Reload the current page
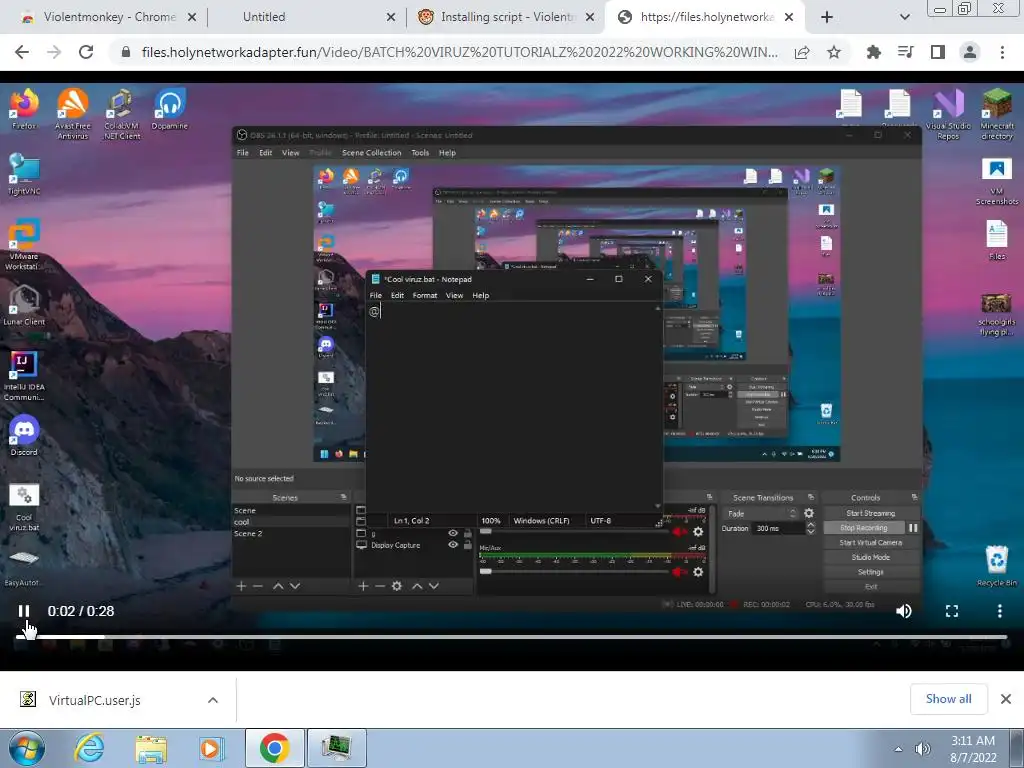1024x768 pixels. click(86, 52)
